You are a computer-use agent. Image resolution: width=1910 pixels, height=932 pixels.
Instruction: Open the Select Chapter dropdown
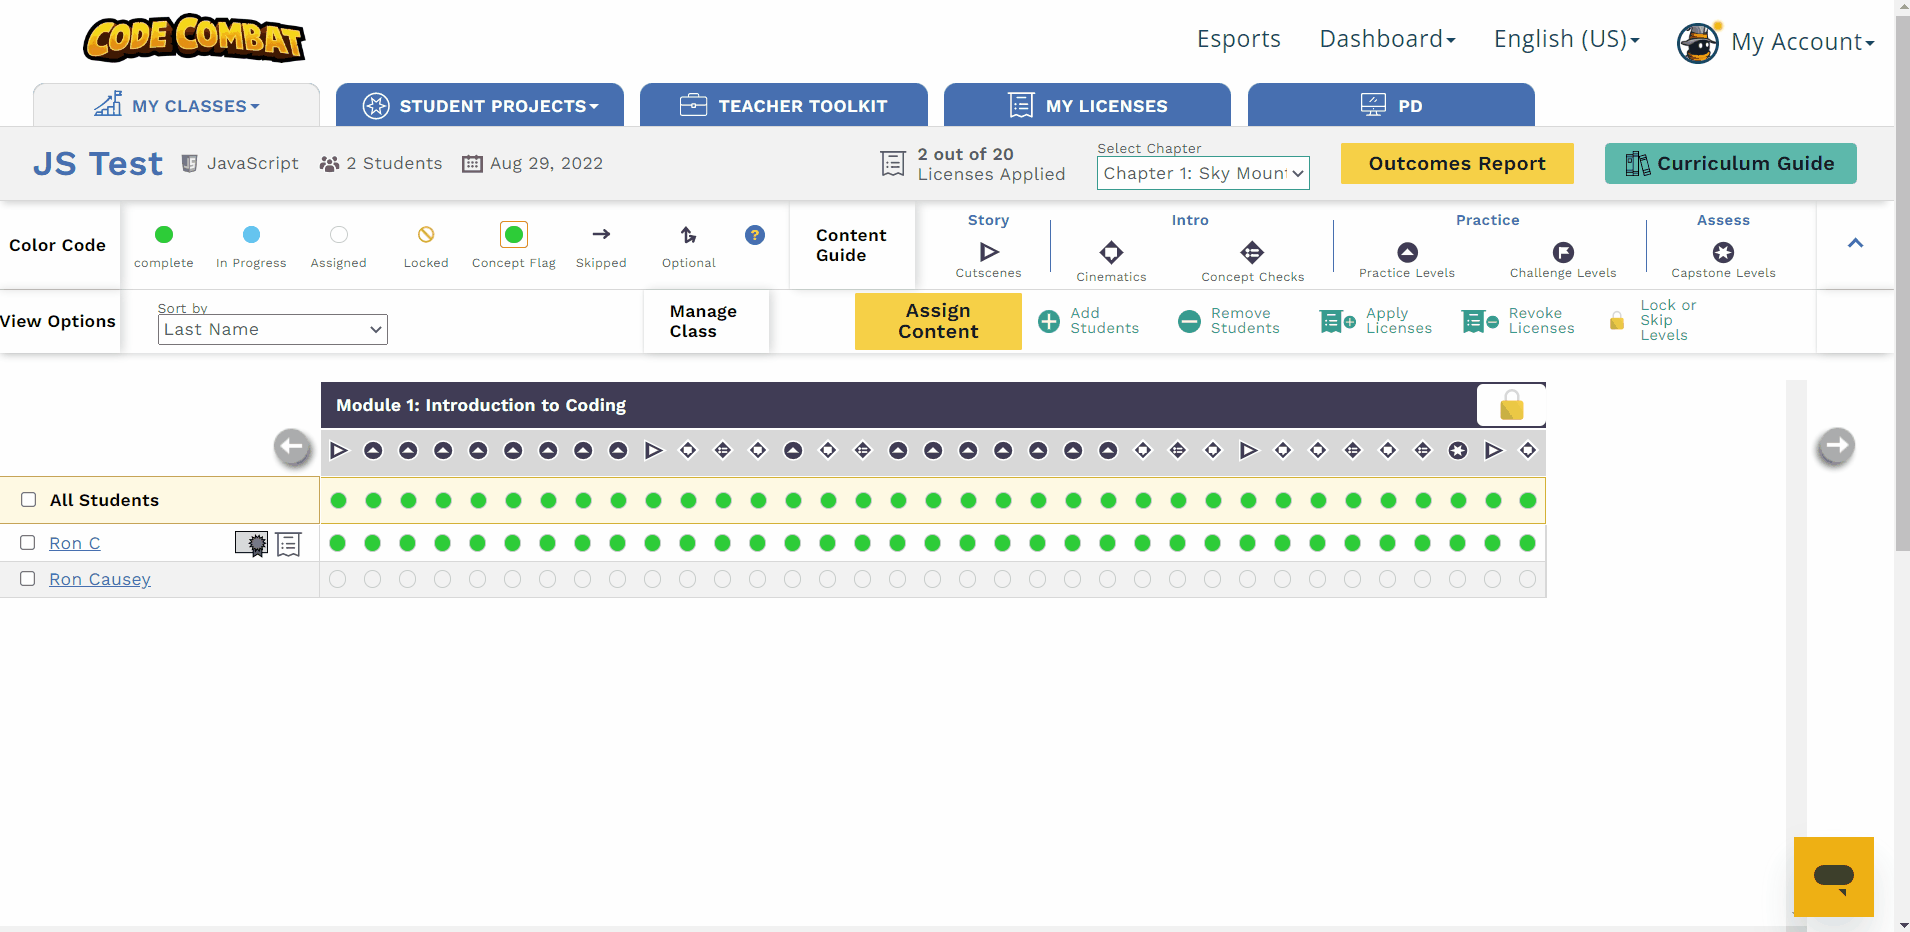point(1203,173)
